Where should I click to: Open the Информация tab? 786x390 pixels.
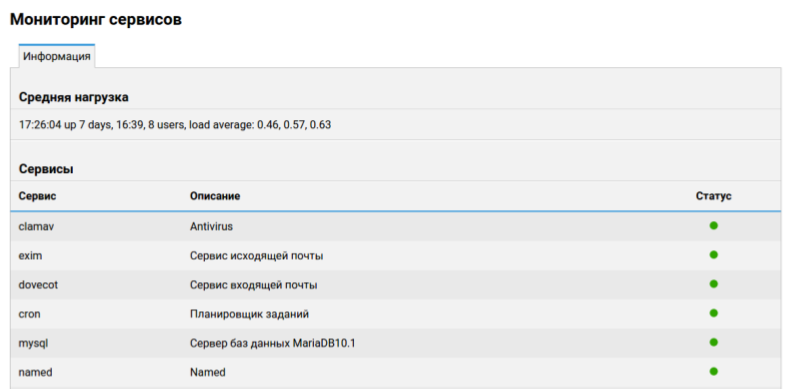(x=57, y=56)
